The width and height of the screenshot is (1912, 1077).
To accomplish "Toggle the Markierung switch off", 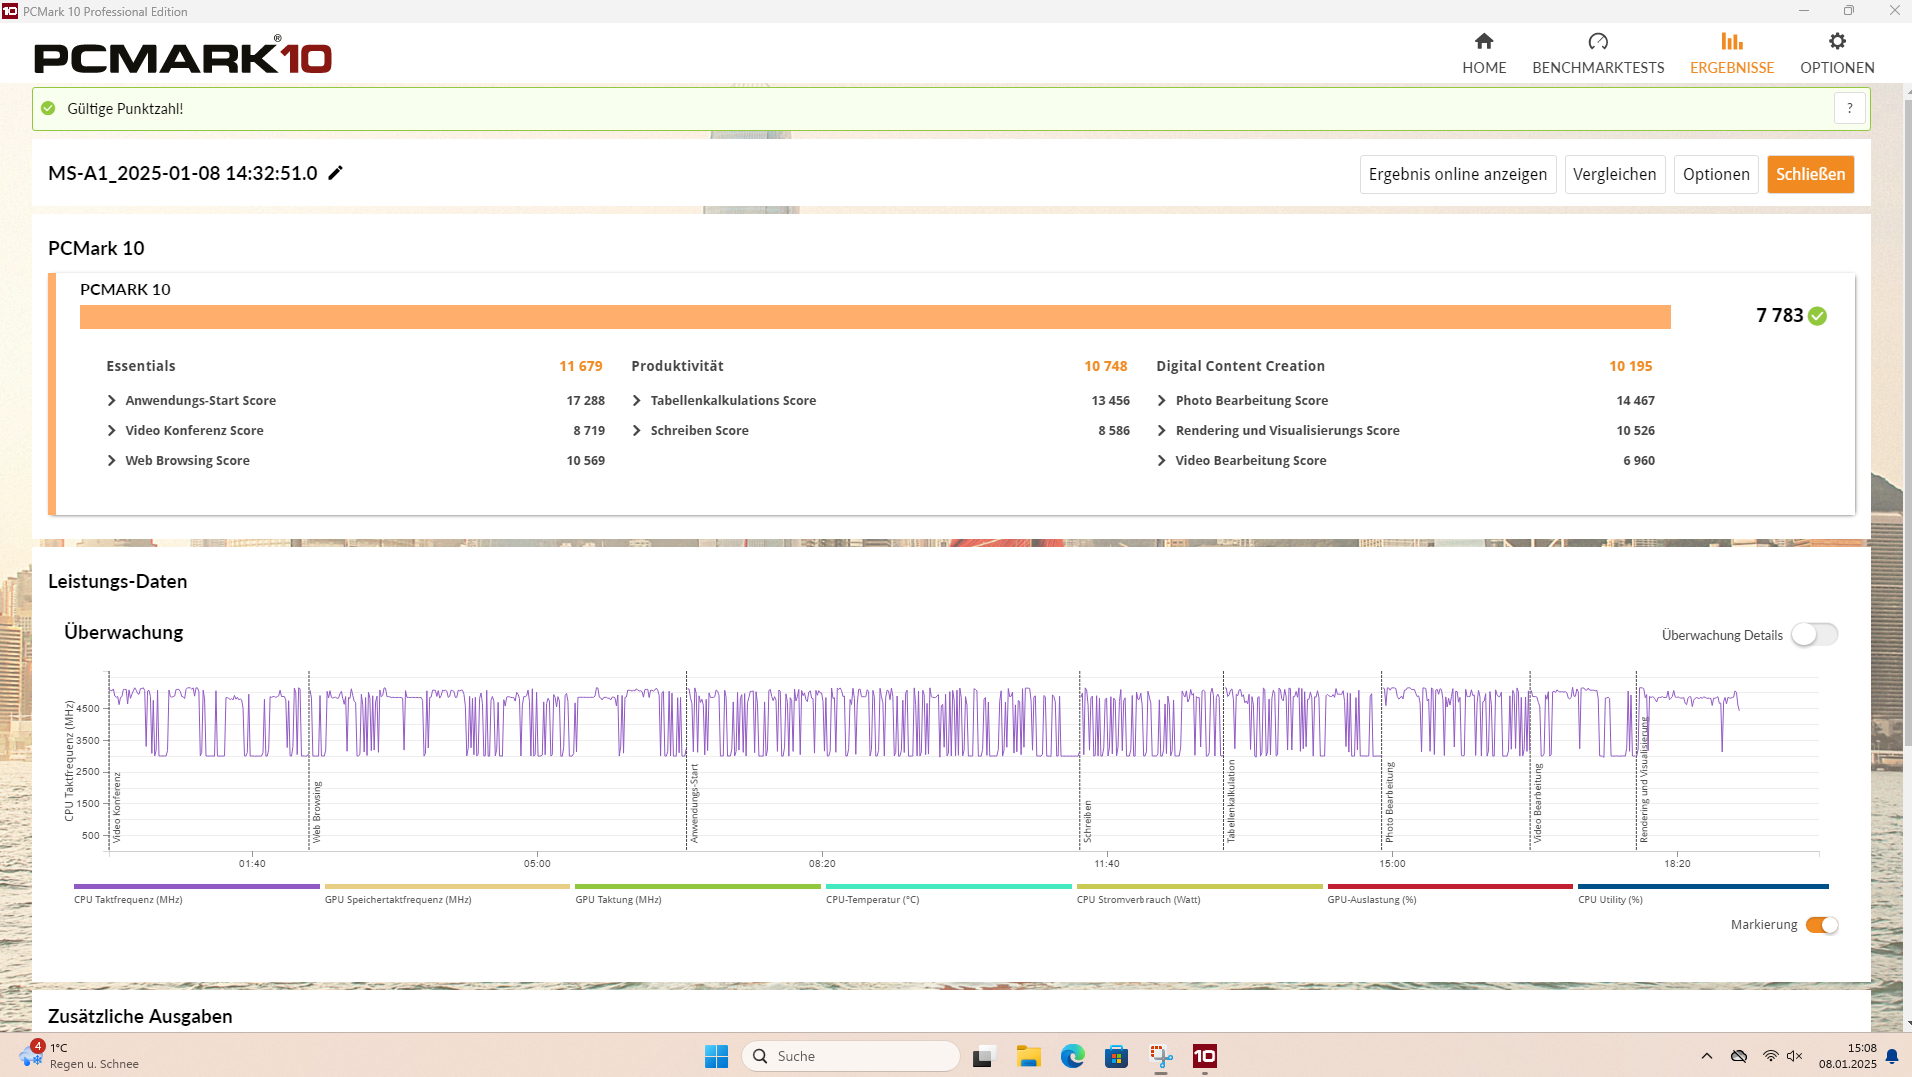I will point(1822,925).
